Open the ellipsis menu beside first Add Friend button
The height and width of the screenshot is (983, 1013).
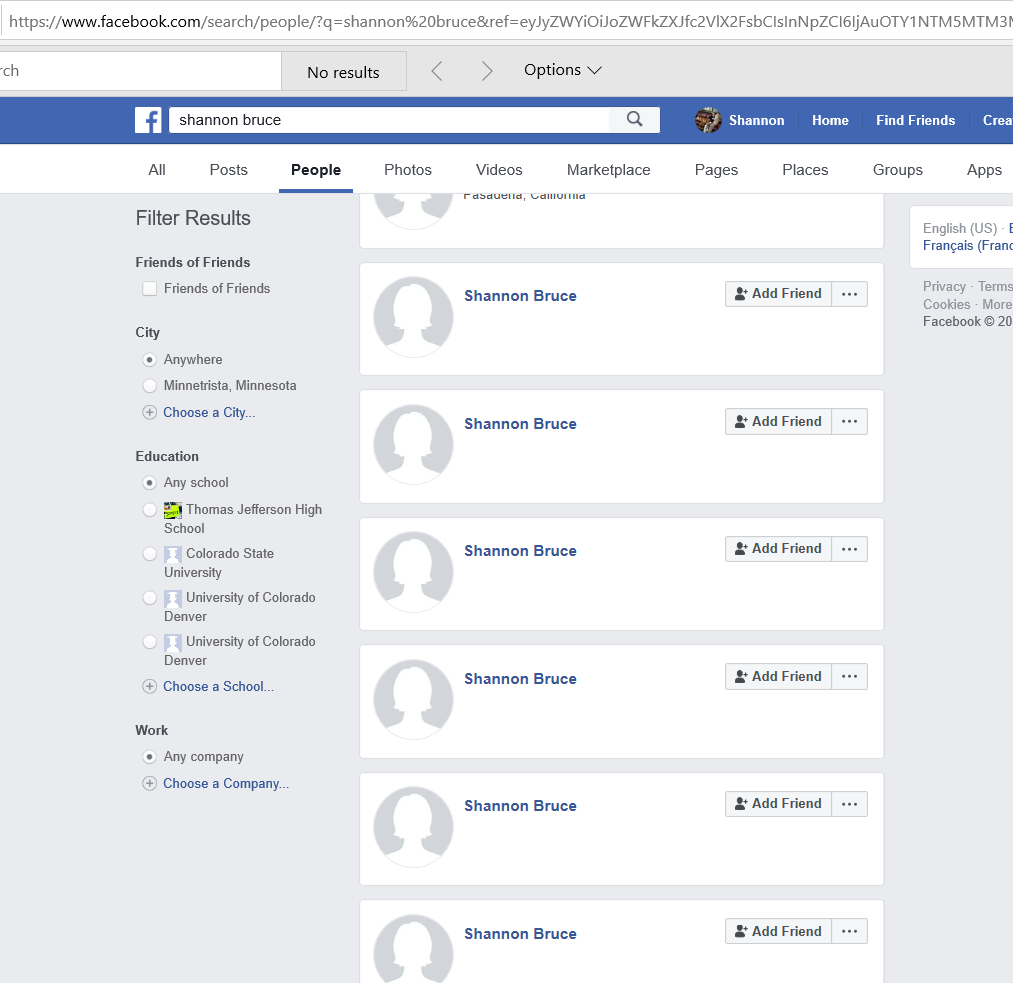(x=849, y=293)
